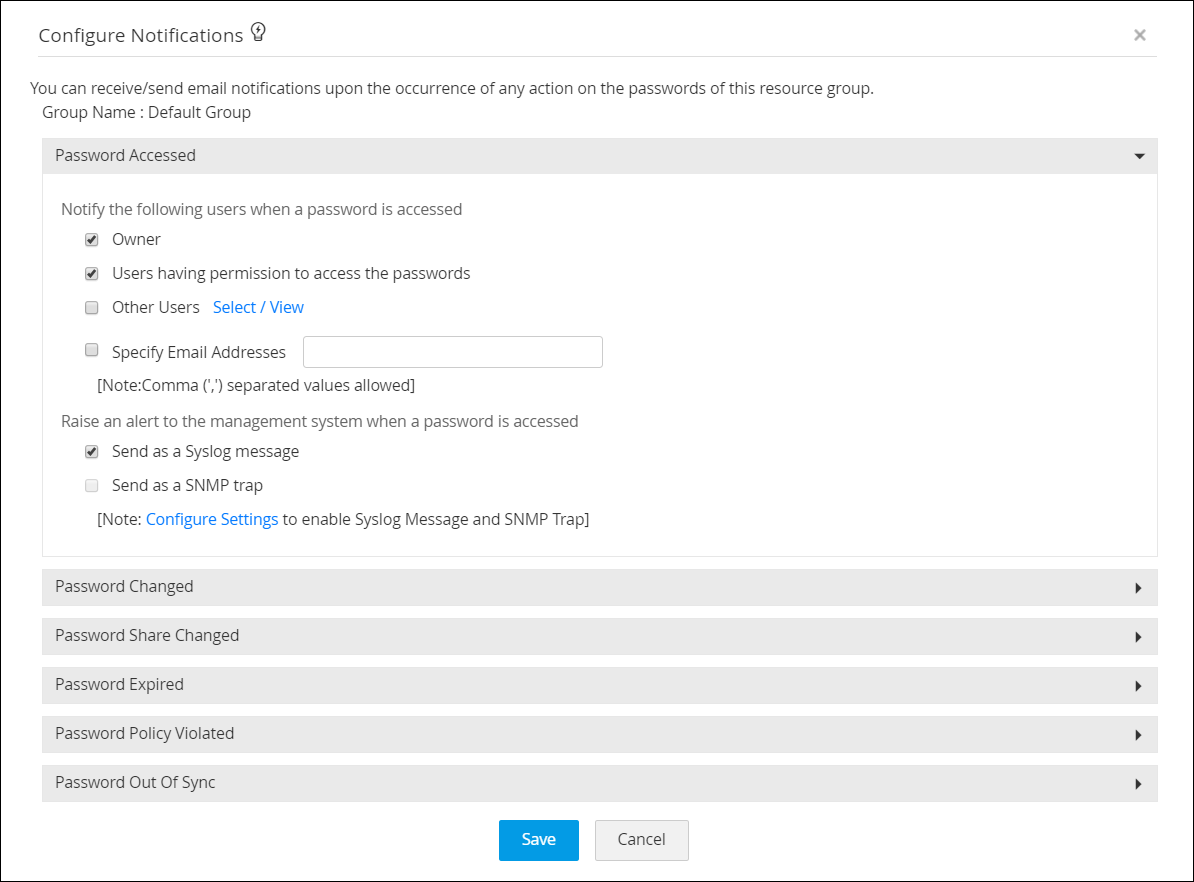The width and height of the screenshot is (1194, 882).
Task: Cancel the notification changes
Action: pos(641,840)
